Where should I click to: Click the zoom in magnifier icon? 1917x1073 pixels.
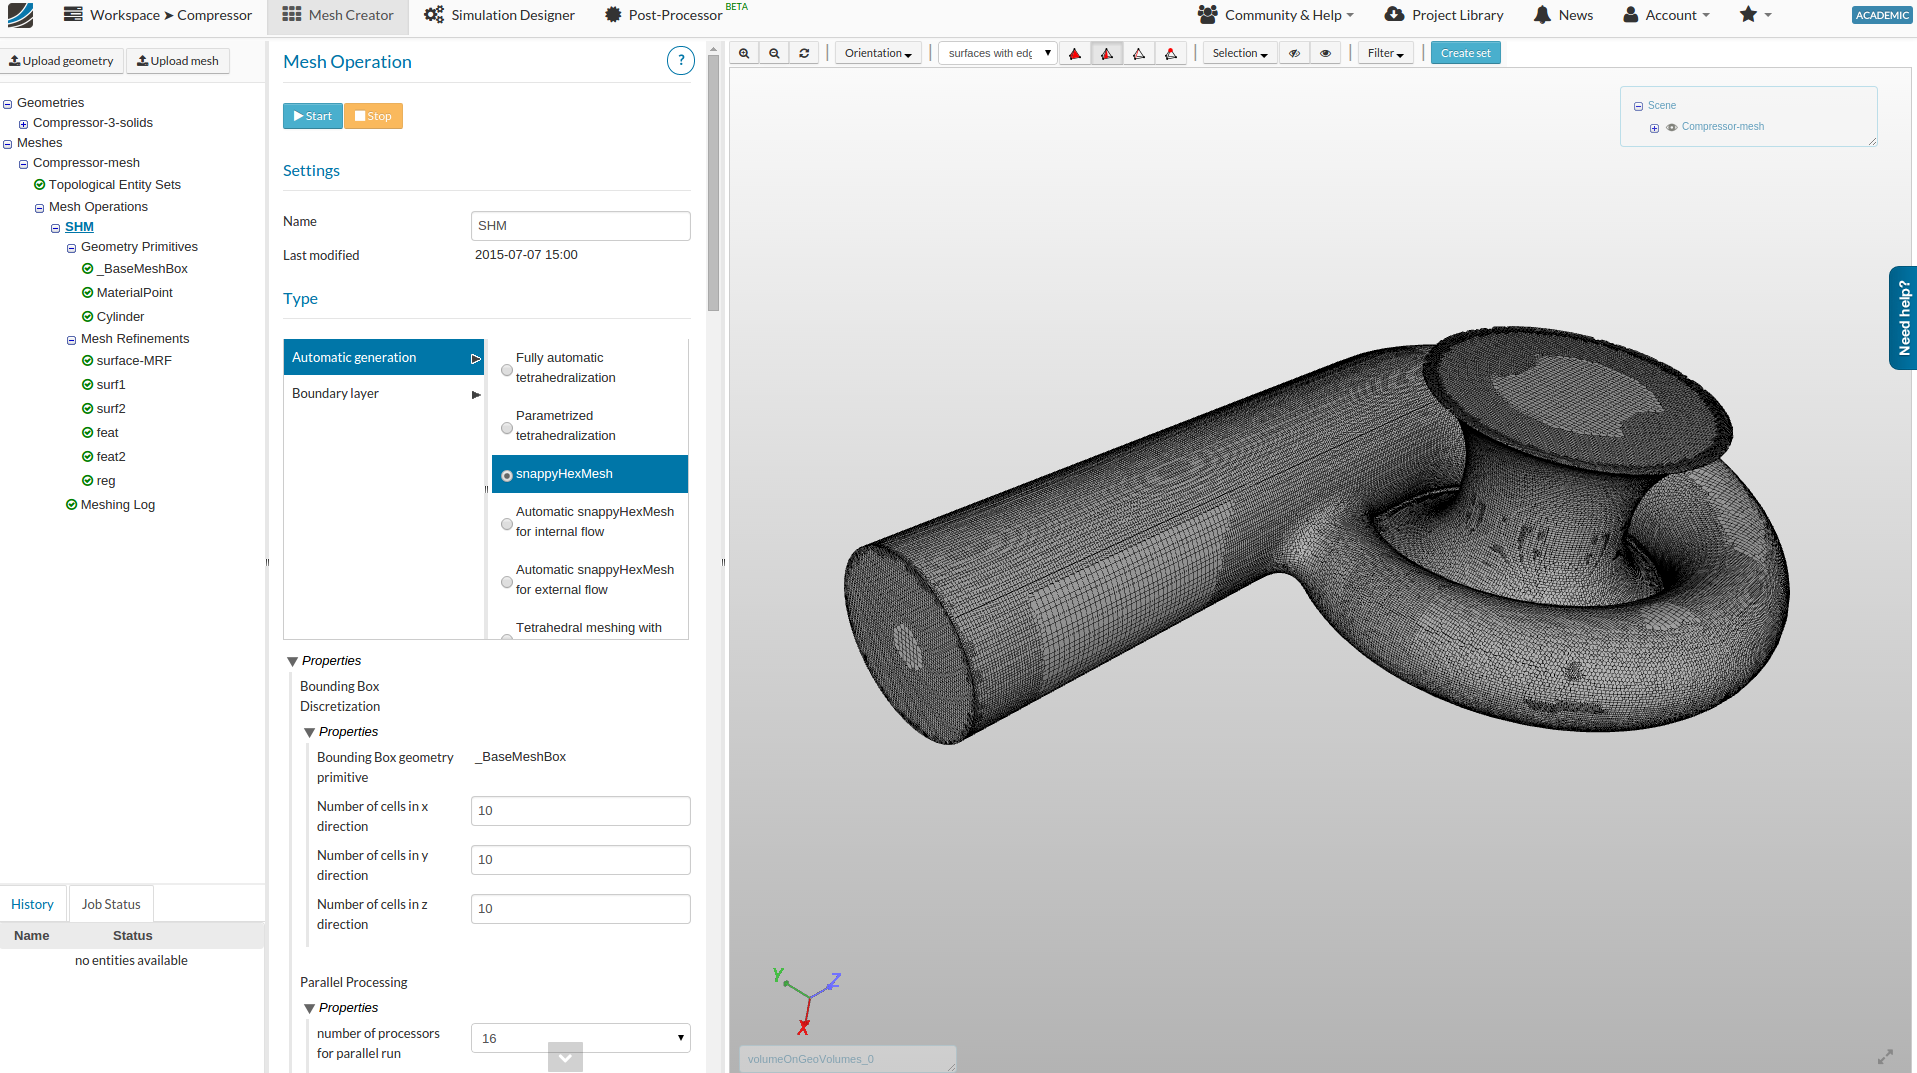[744, 54]
